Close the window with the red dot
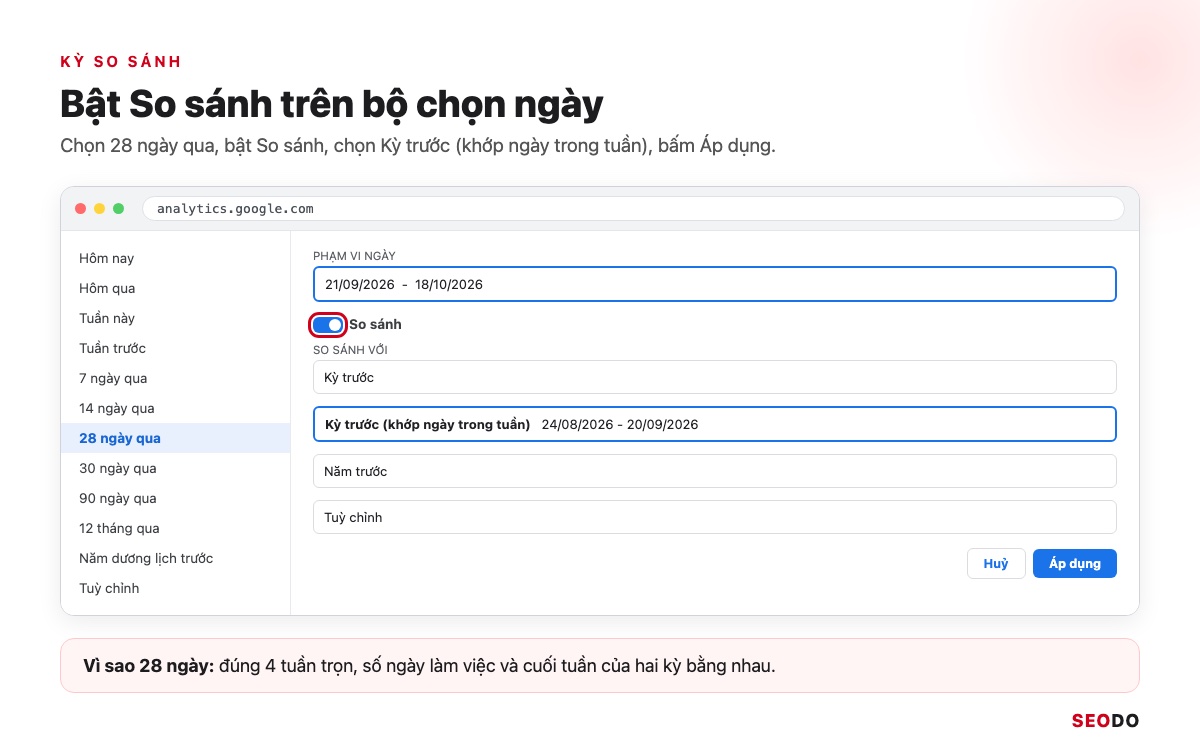This screenshot has height=753, width=1200. [x=80, y=209]
